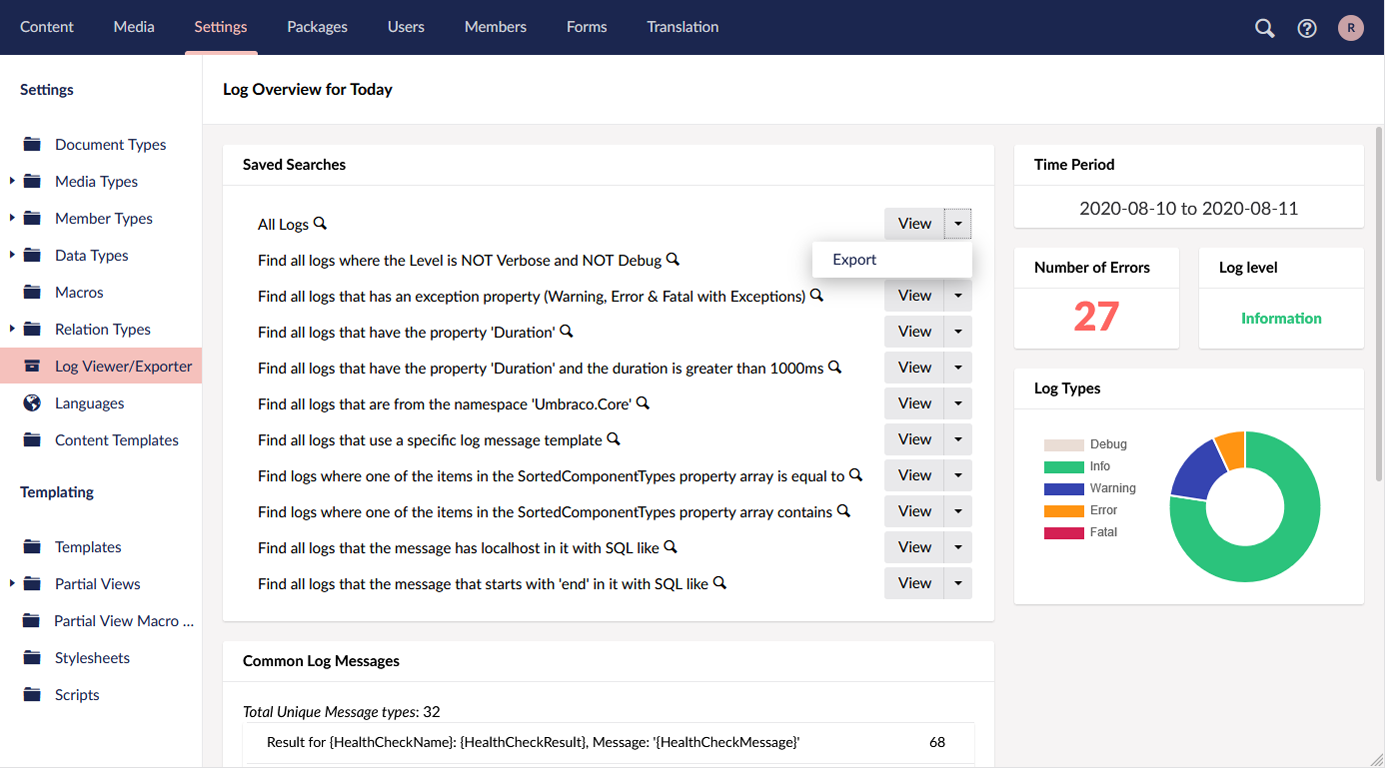View logs from namespace 'Umbraco.Core'

point(914,403)
